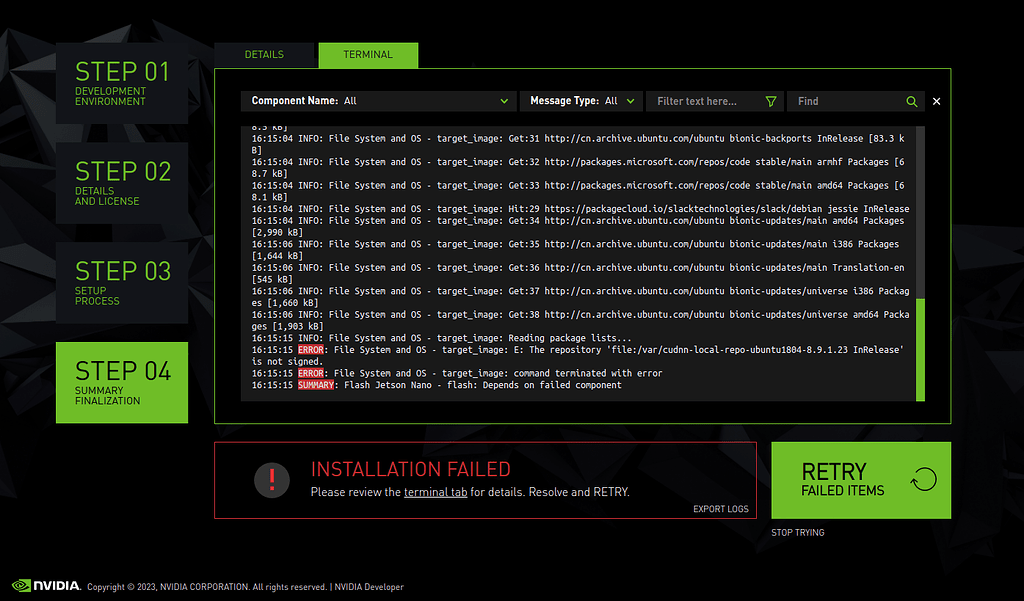Click the X icon on the filter bar
Viewport: 1024px width, 601px height.
[x=936, y=101]
